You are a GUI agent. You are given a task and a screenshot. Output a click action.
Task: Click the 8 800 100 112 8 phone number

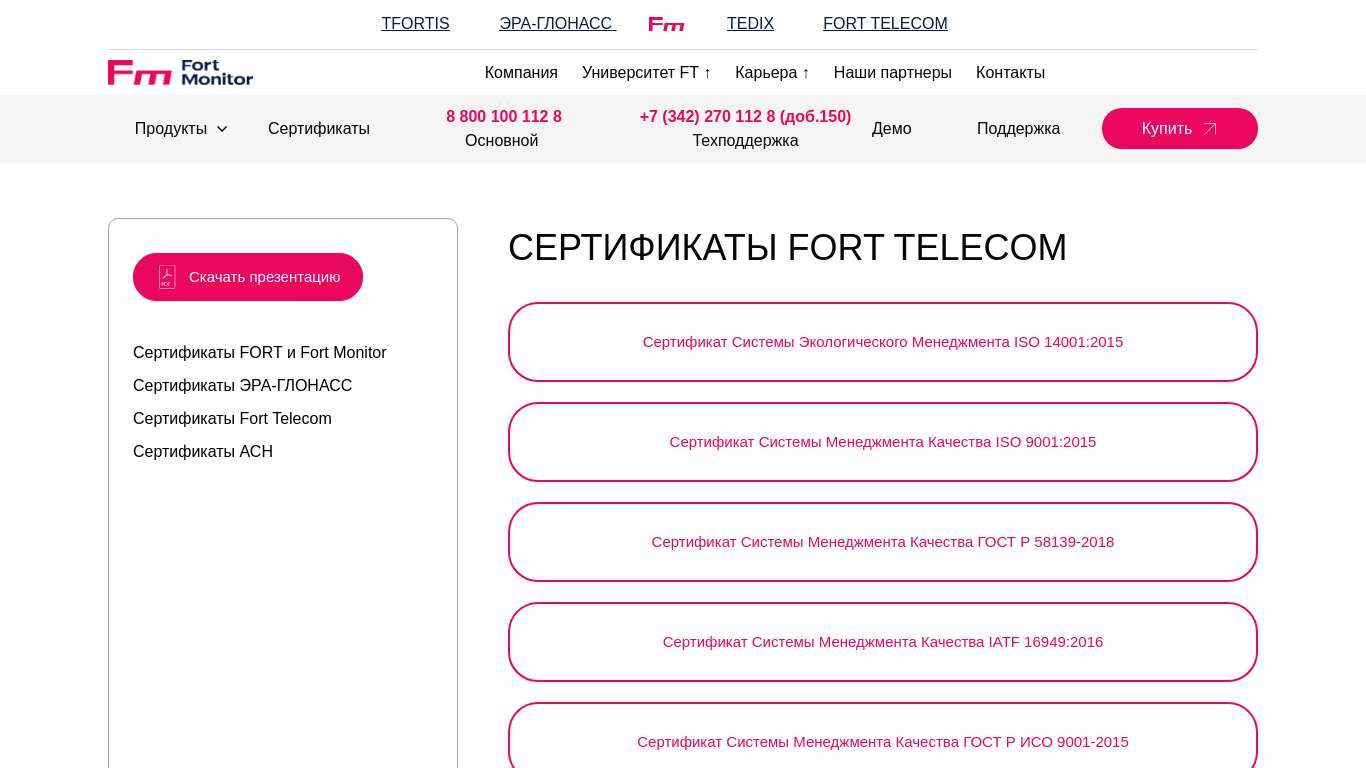(503, 117)
